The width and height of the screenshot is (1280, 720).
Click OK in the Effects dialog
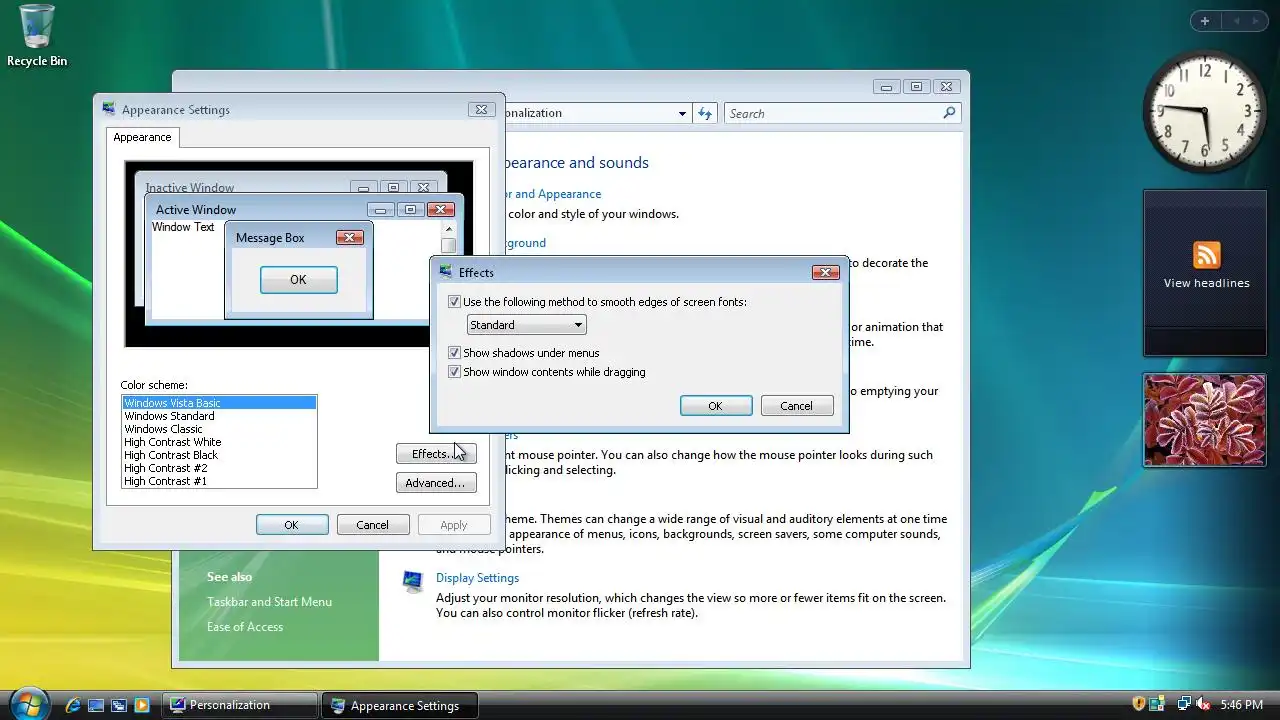pos(715,406)
